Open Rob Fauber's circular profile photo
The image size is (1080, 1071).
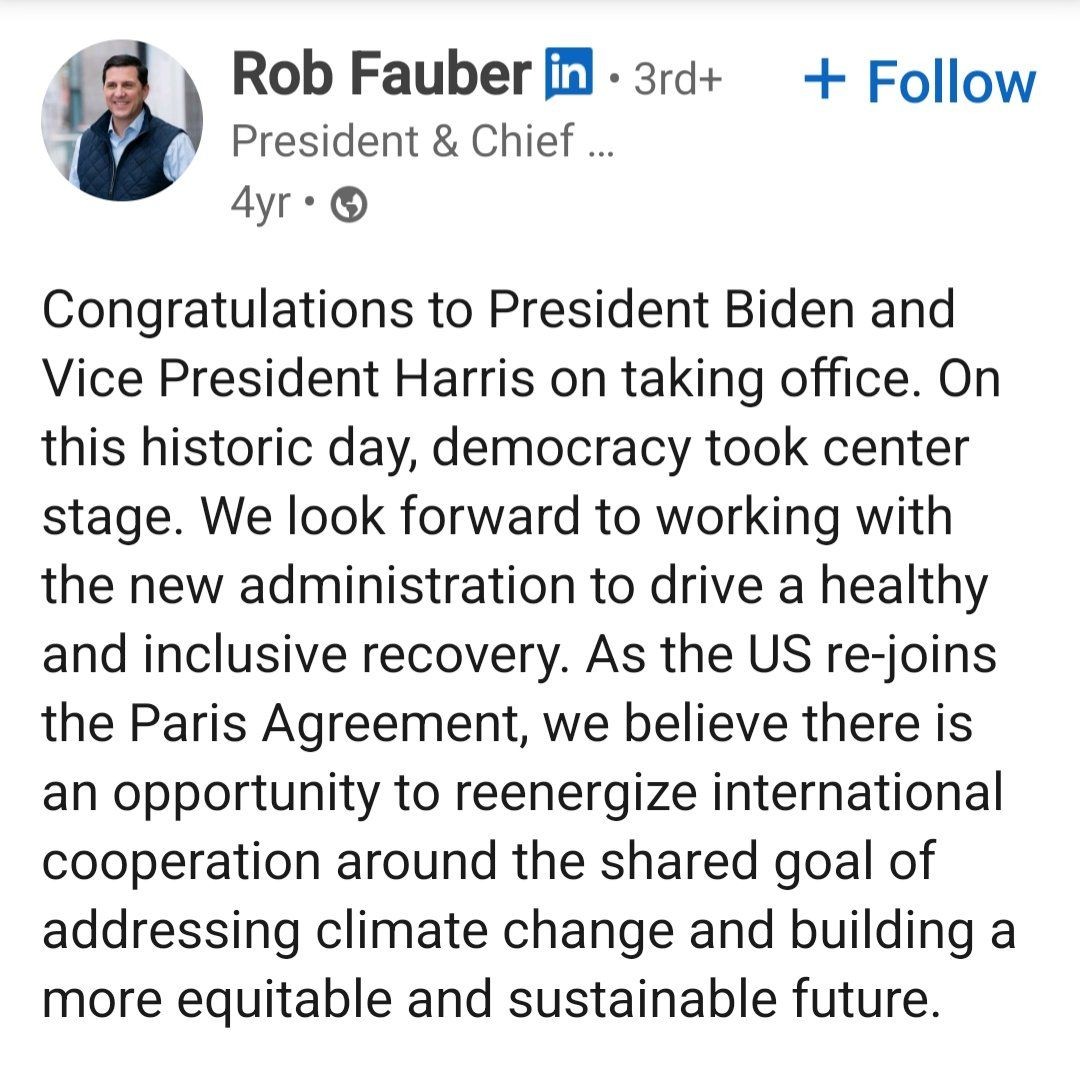(122, 121)
